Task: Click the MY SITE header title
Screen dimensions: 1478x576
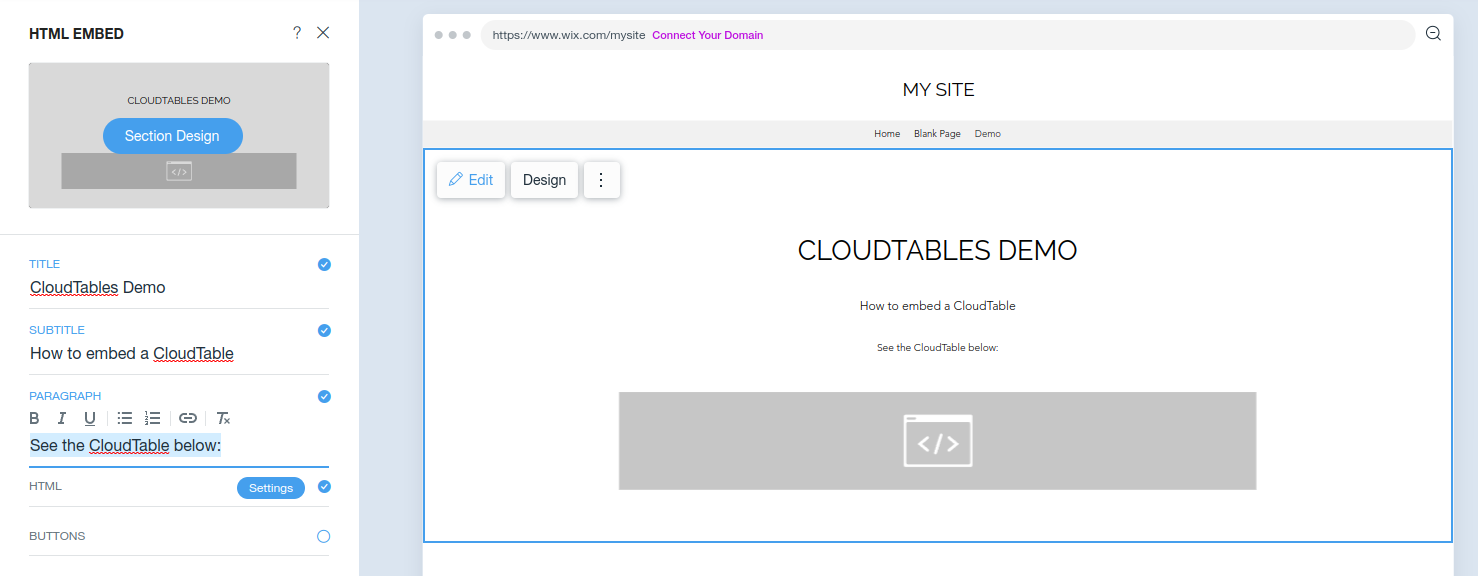Action: click(x=938, y=90)
